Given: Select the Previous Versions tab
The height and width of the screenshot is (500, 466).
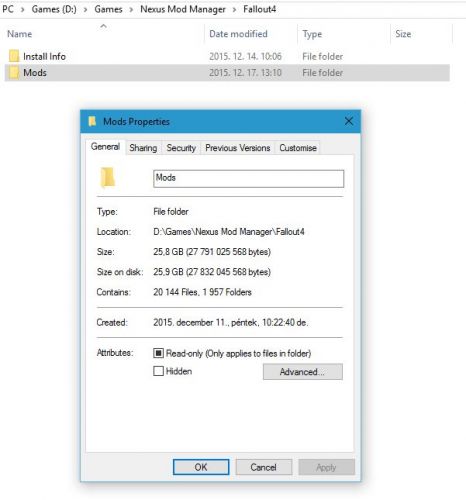Looking at the screenshot, I should coord(237,148).
